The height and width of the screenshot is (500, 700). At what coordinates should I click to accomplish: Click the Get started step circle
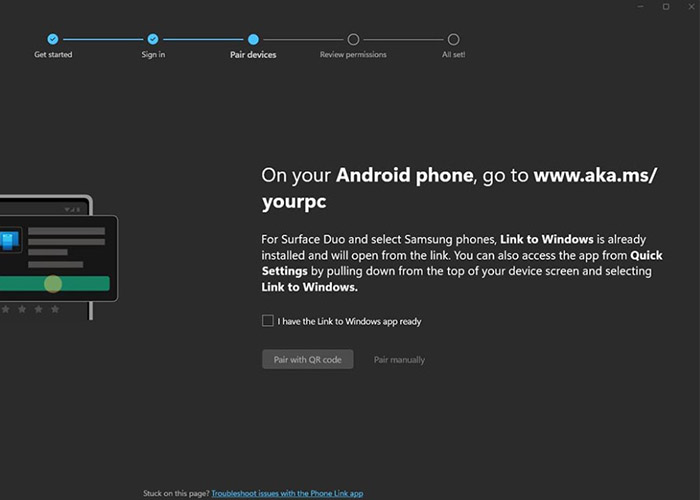point(53,39)
